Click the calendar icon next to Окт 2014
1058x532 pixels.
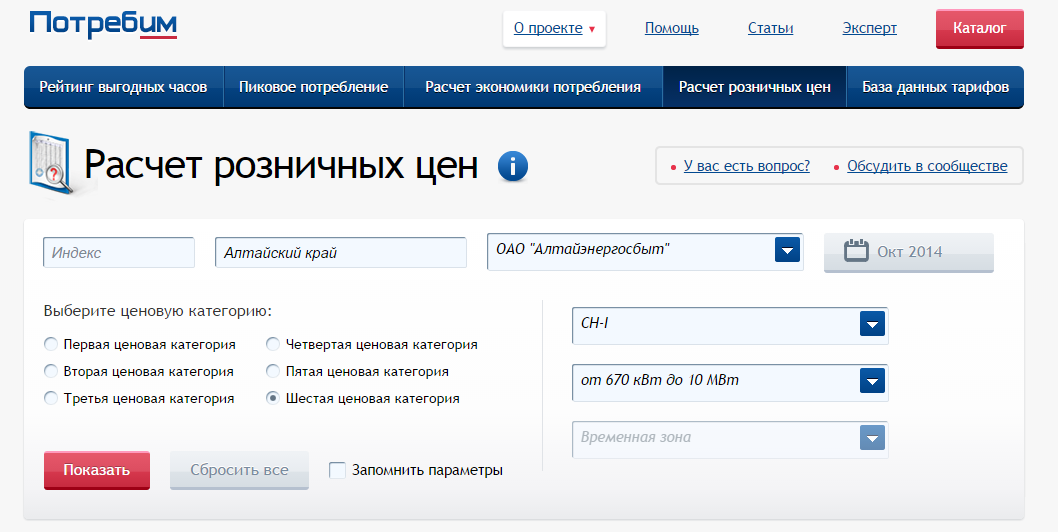[x=856, y=251]
